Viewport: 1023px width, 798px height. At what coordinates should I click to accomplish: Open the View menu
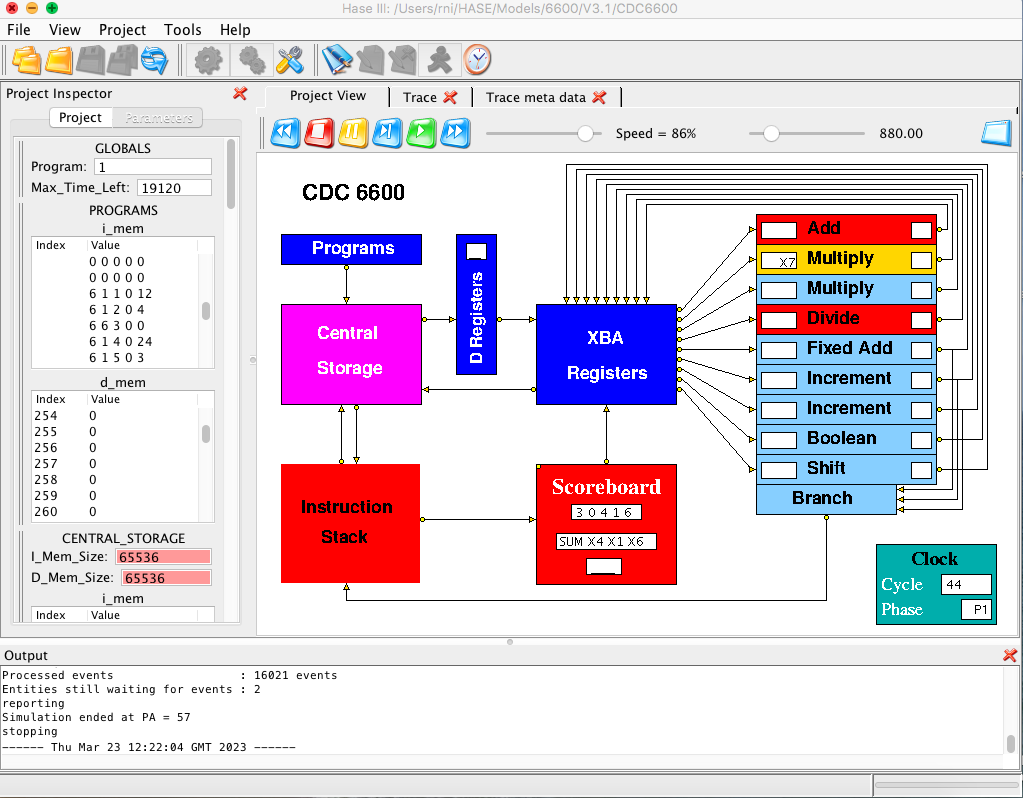click(65, 30)
